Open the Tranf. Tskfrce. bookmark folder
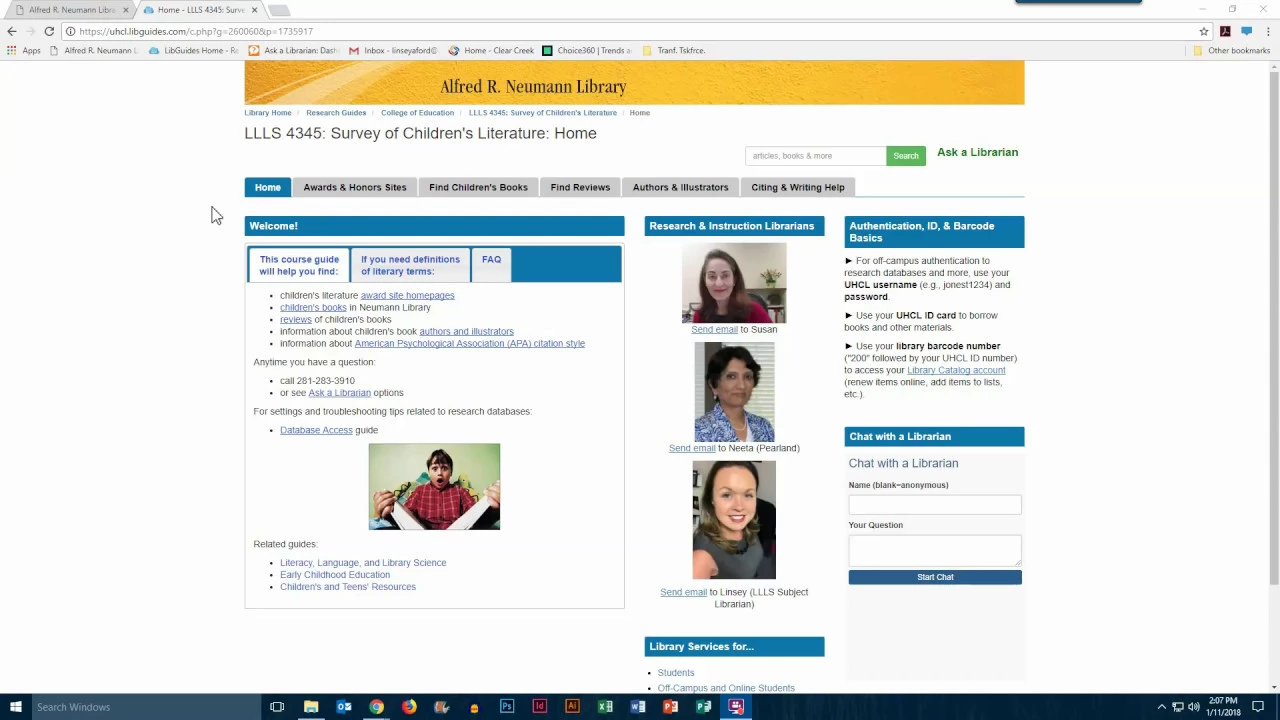The image size is (1280, 720). pos(674,50)
